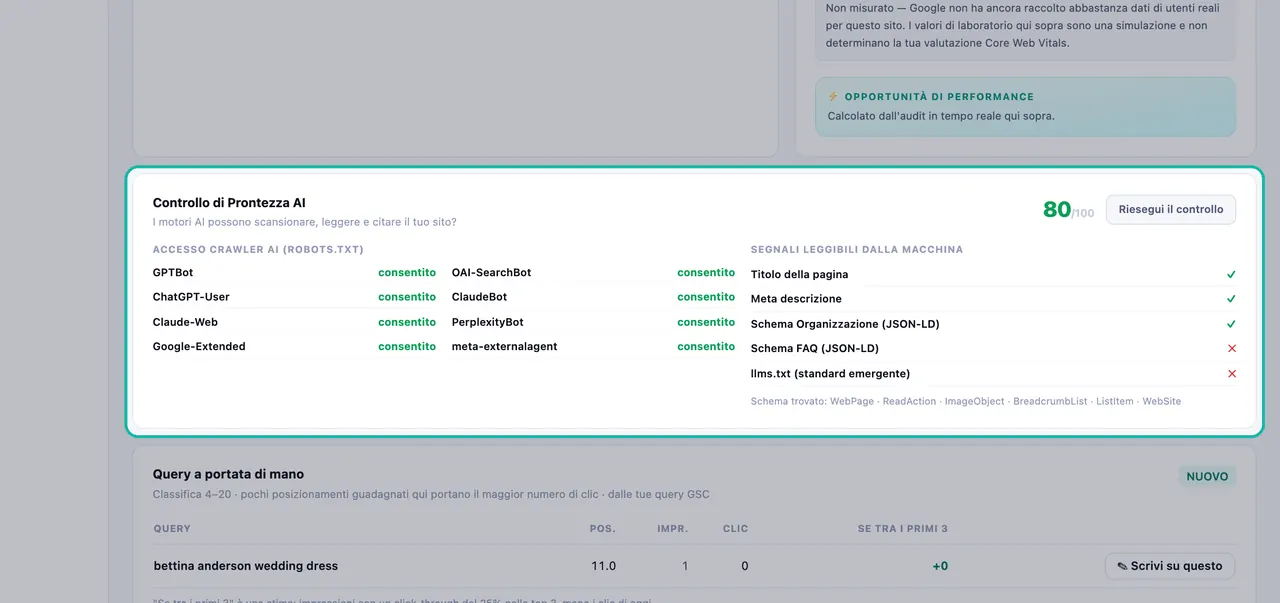Click the consentito status for meta-externalagent
The image size is (1280, 603).
click(706, 346)
